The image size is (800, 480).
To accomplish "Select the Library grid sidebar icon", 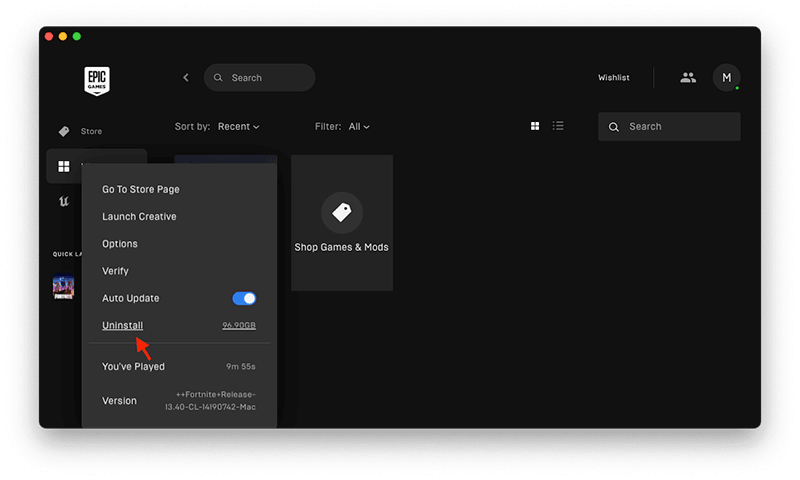I will point(64,166).
